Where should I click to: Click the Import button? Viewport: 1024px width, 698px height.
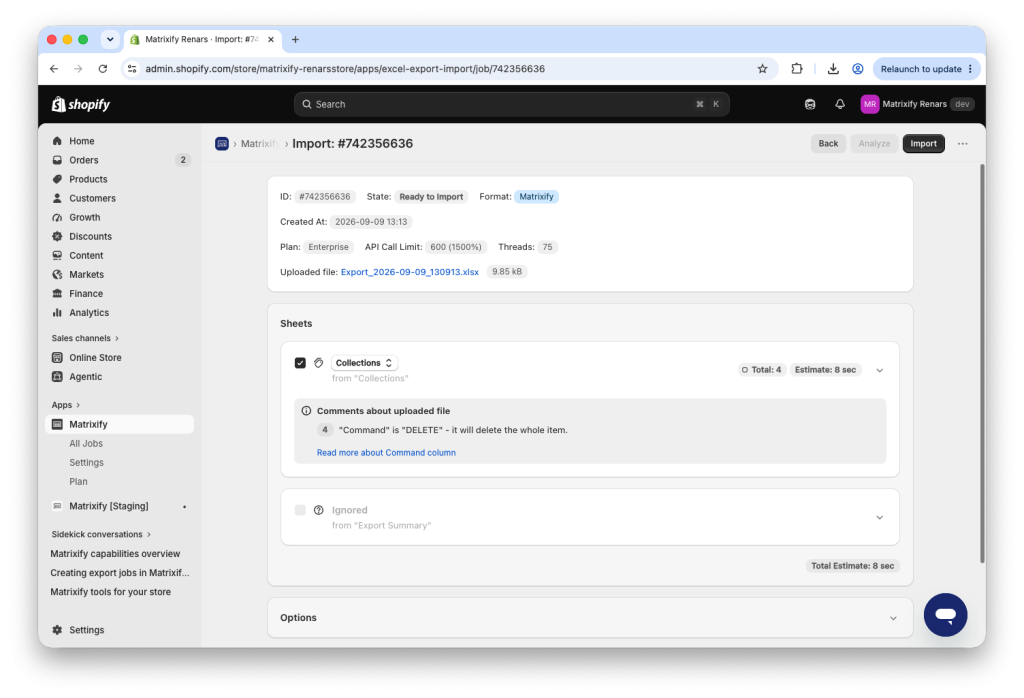click(x=923, y=144)
